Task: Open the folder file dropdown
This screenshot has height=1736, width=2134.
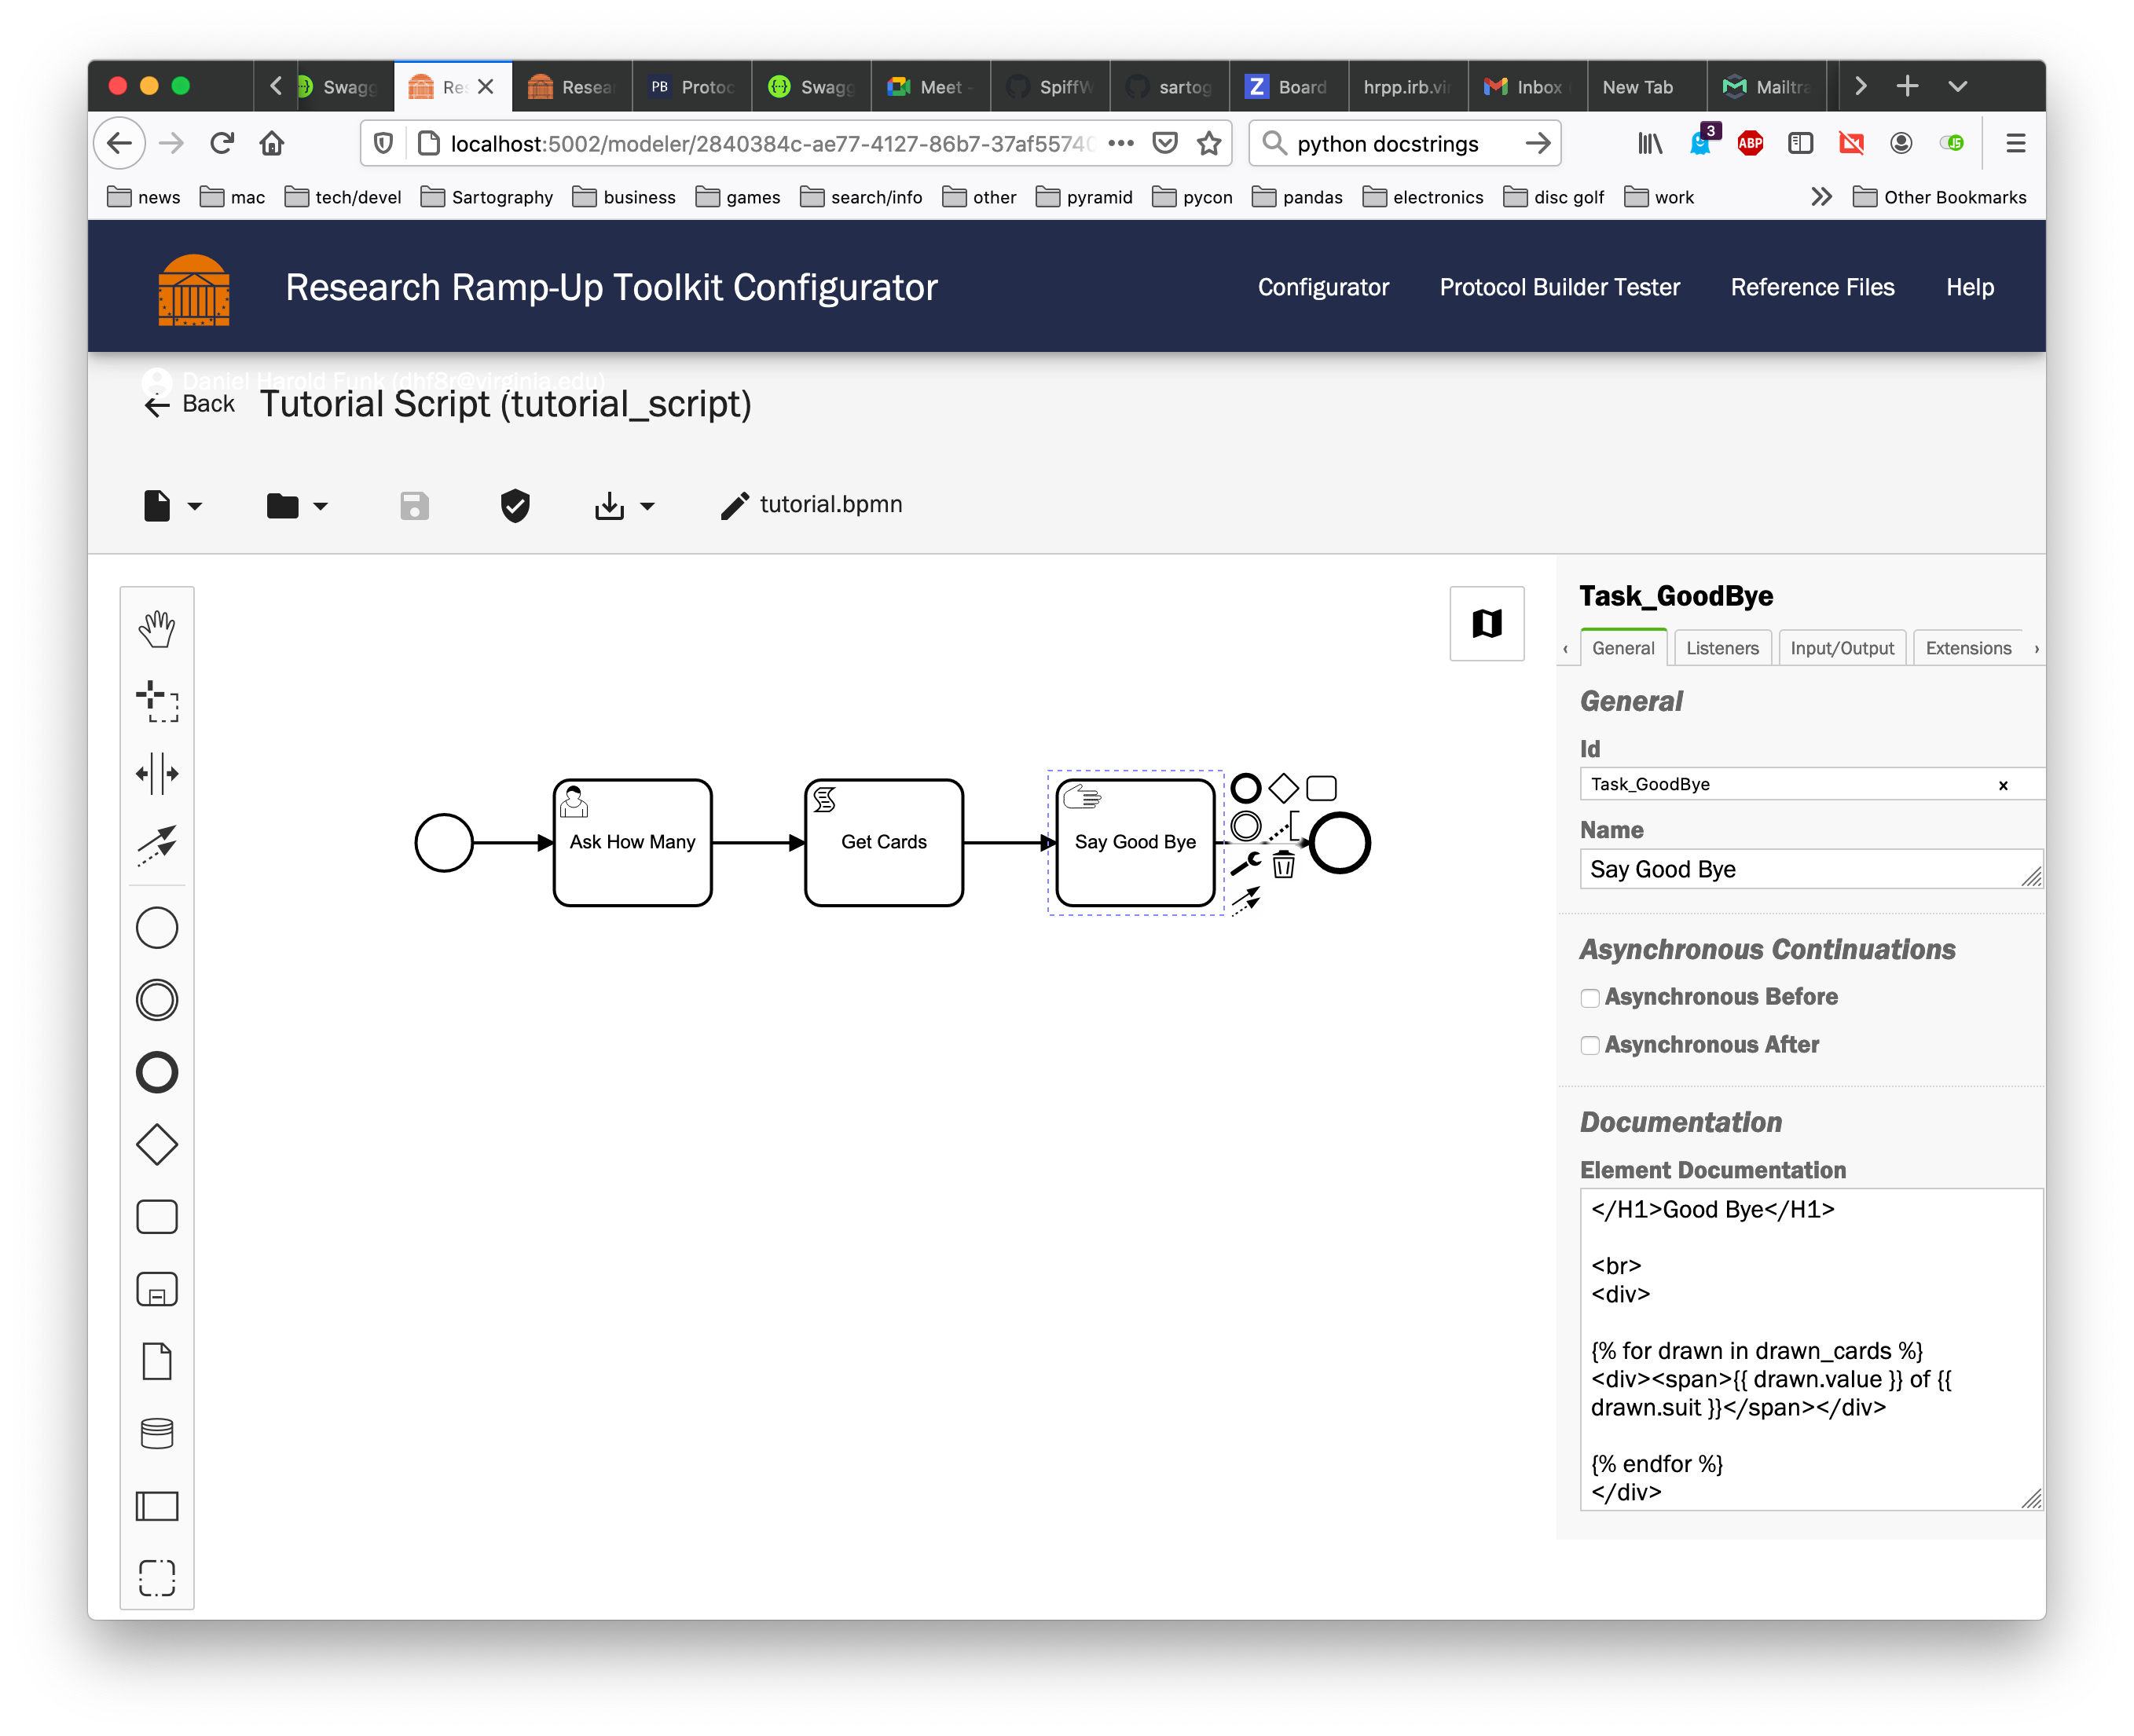Action: (x=297, y=505)
